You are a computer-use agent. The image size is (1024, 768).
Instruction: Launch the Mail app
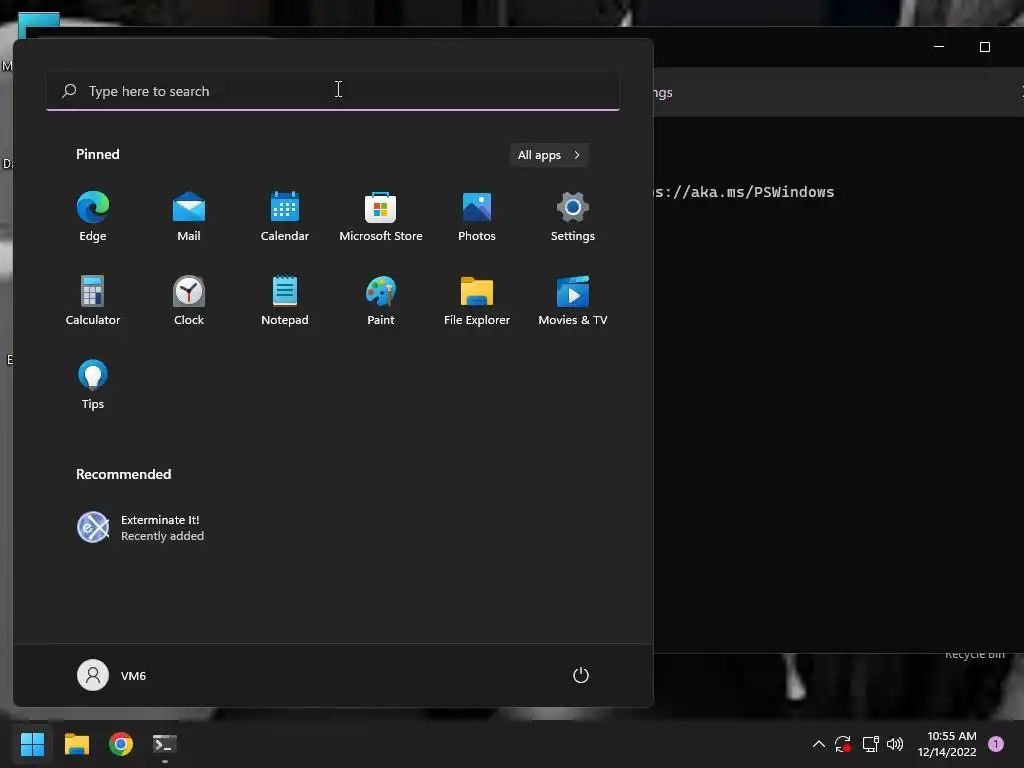(189, 217)
